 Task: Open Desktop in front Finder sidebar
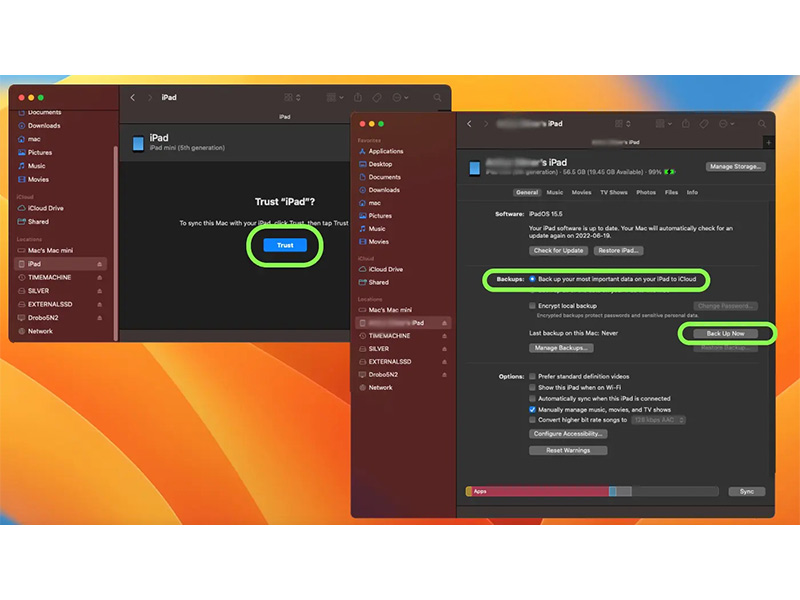380,164
